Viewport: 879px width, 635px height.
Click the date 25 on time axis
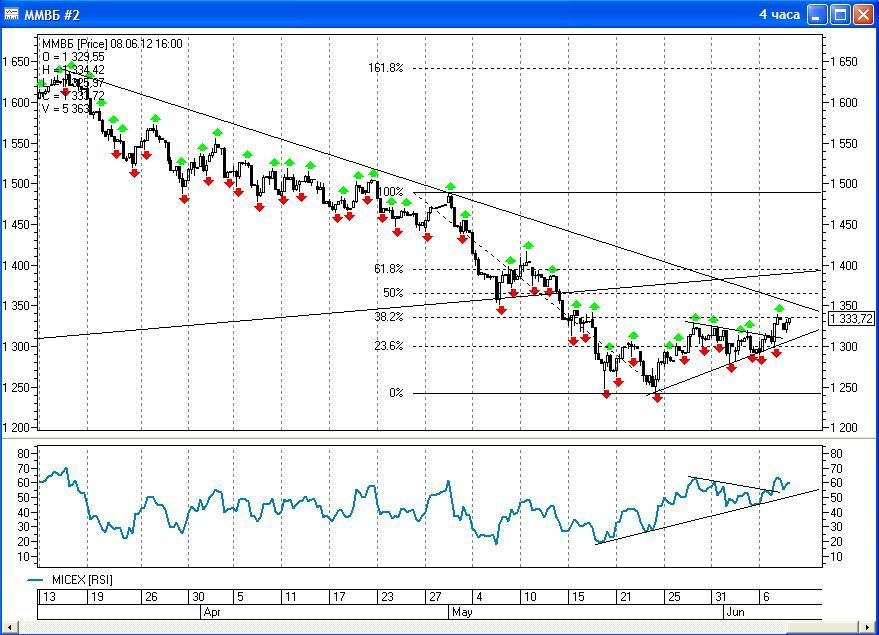[674, 597]
